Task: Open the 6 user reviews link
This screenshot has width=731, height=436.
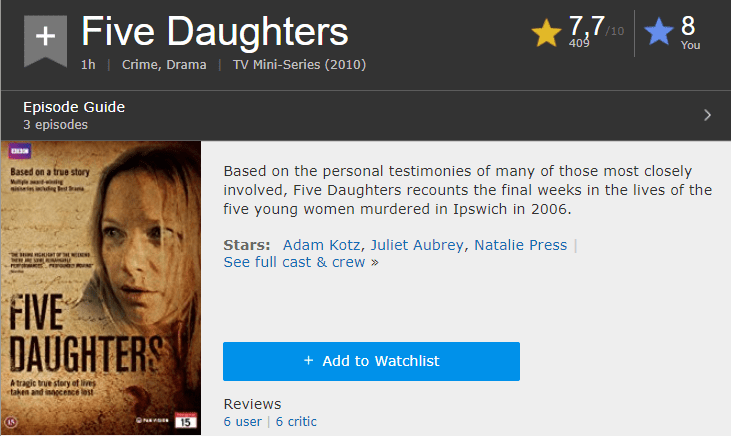Action: coord(242,422)
